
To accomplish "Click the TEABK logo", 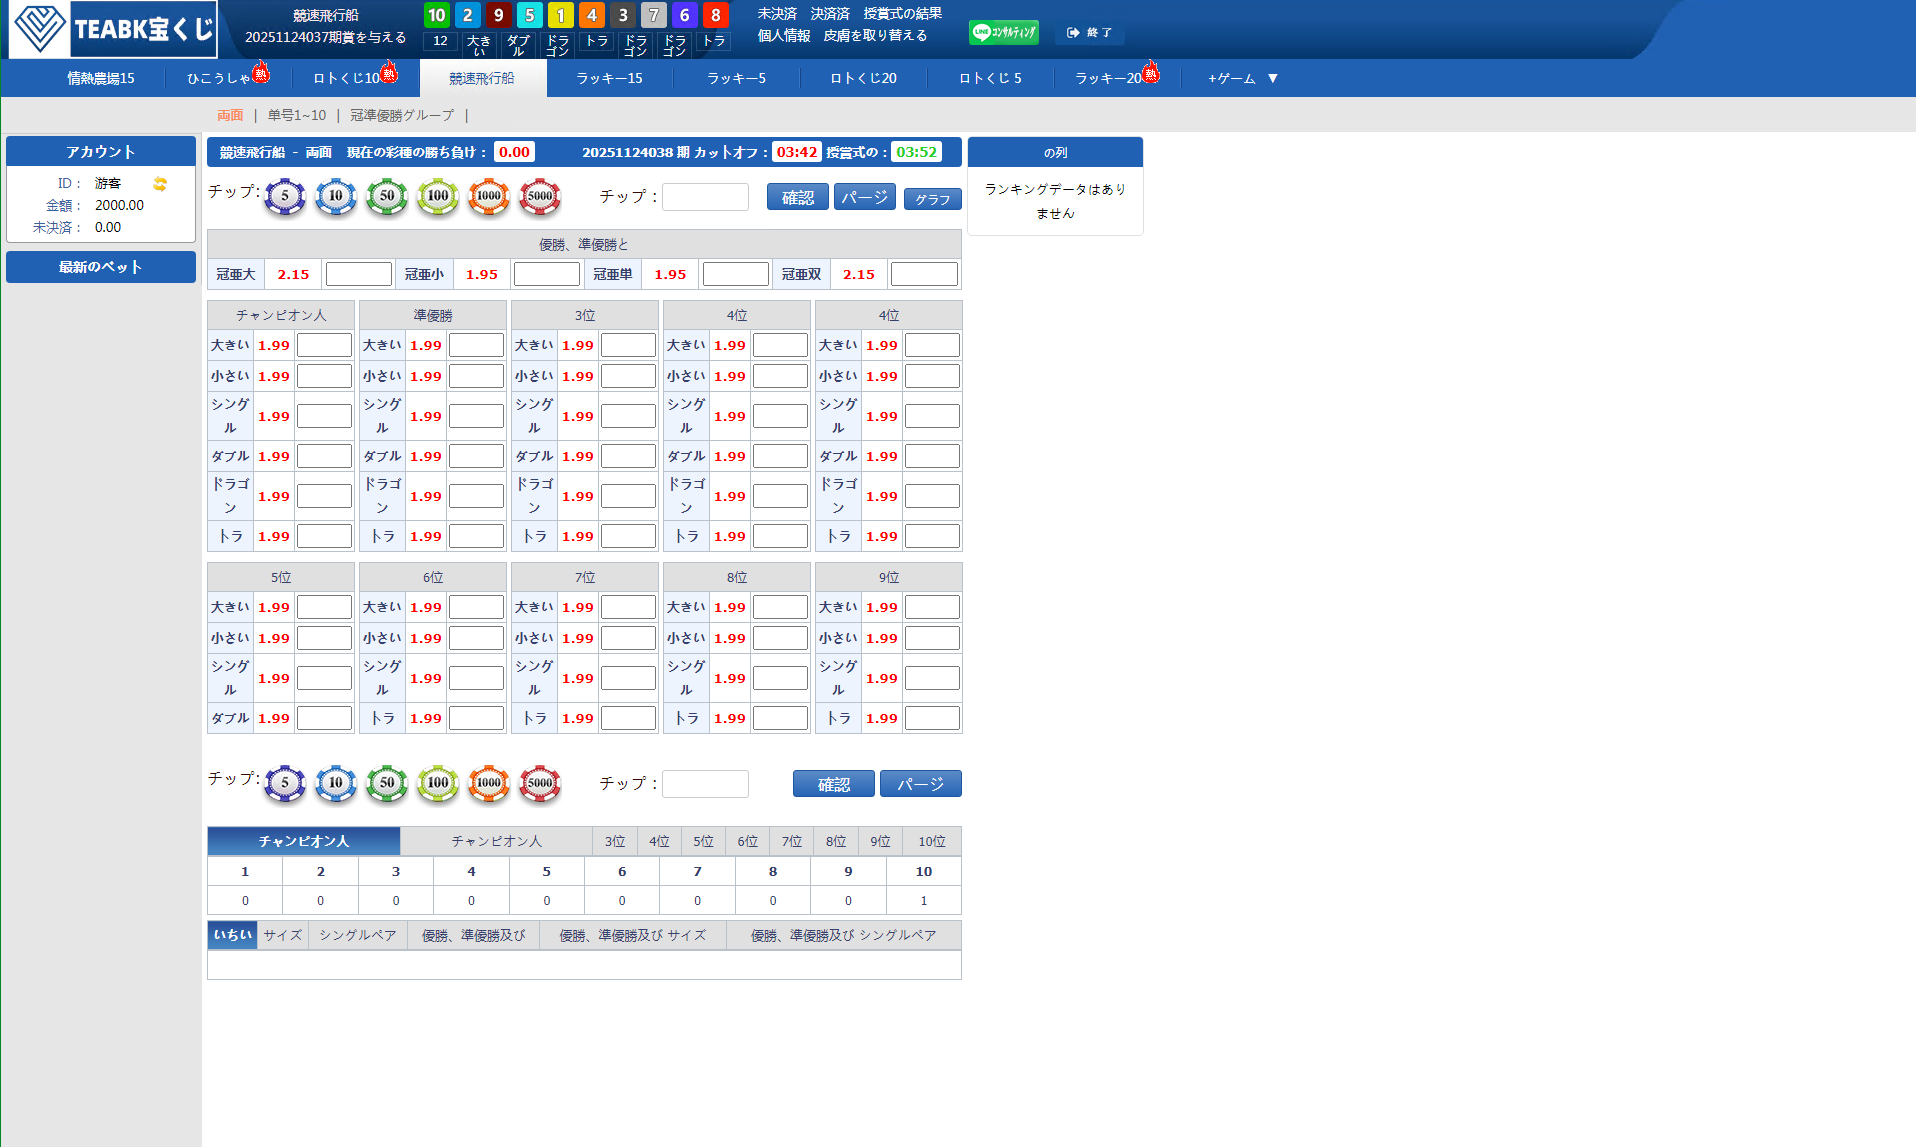I will 113,29.
